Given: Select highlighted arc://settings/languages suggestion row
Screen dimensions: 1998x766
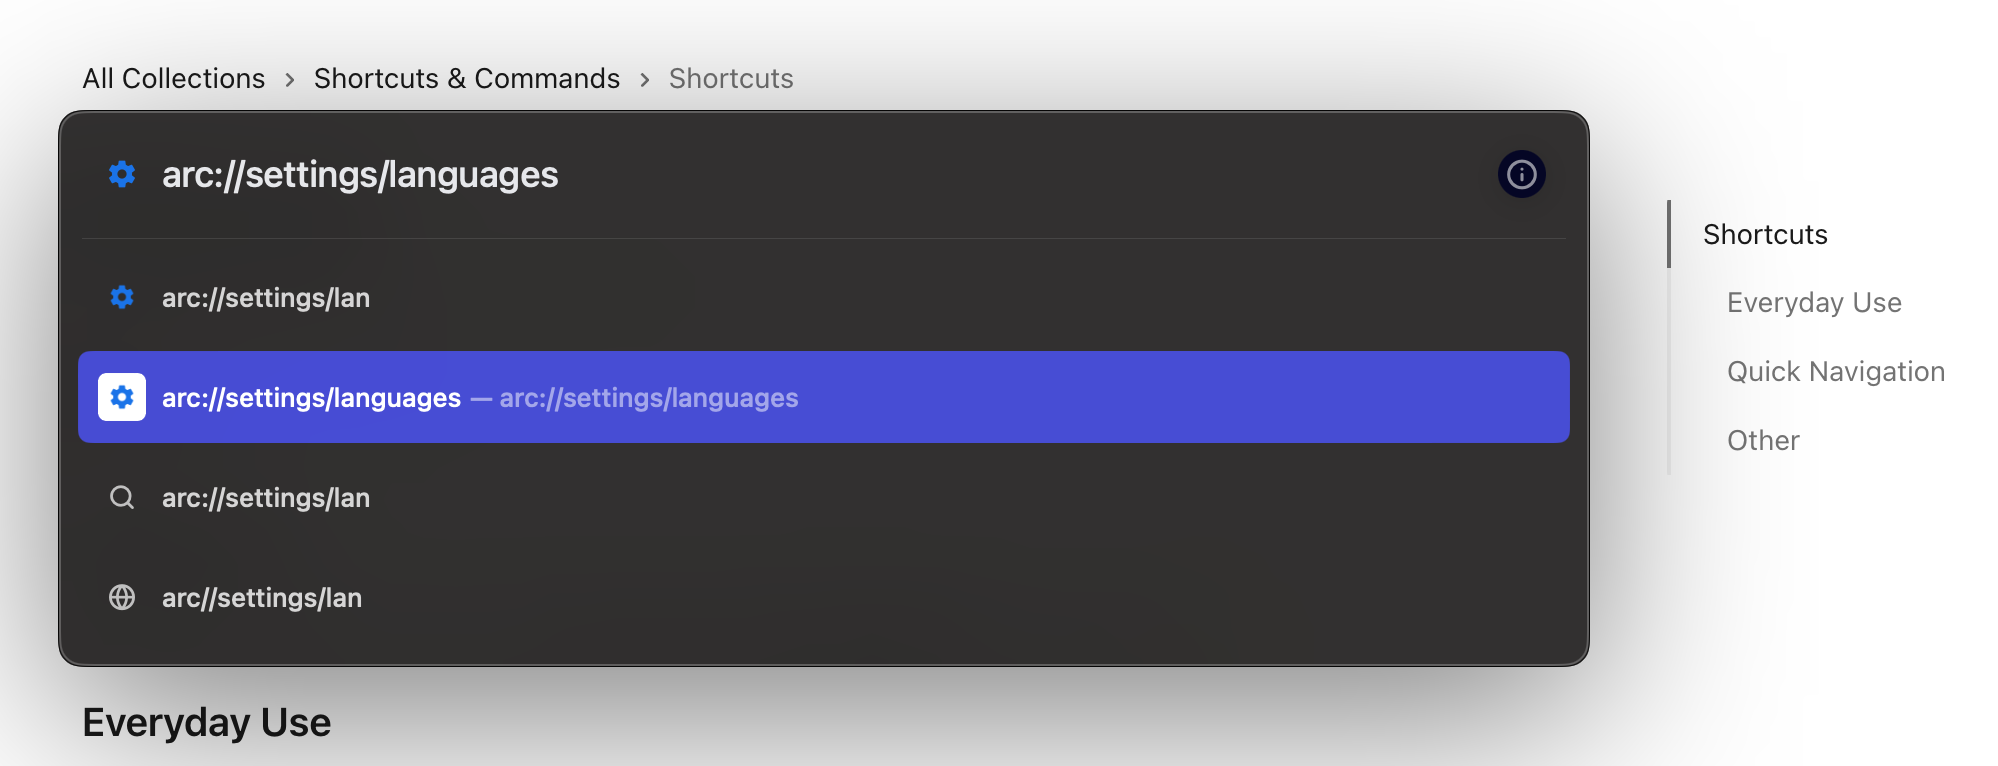Looking at the screenshot, I should 824,397.
